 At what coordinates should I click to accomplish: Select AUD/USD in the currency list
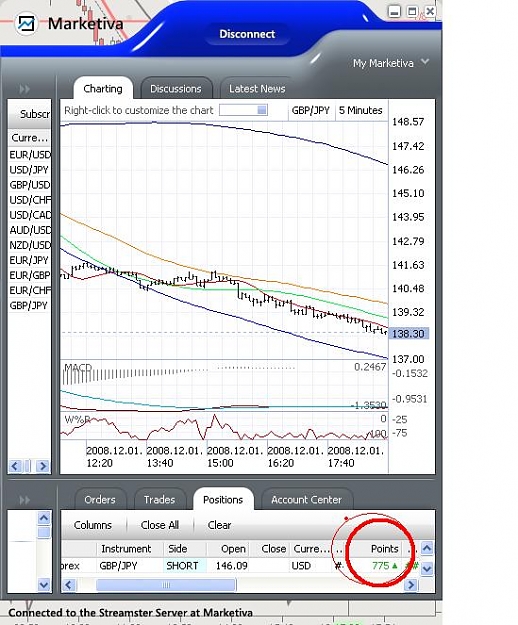(30, 230)
